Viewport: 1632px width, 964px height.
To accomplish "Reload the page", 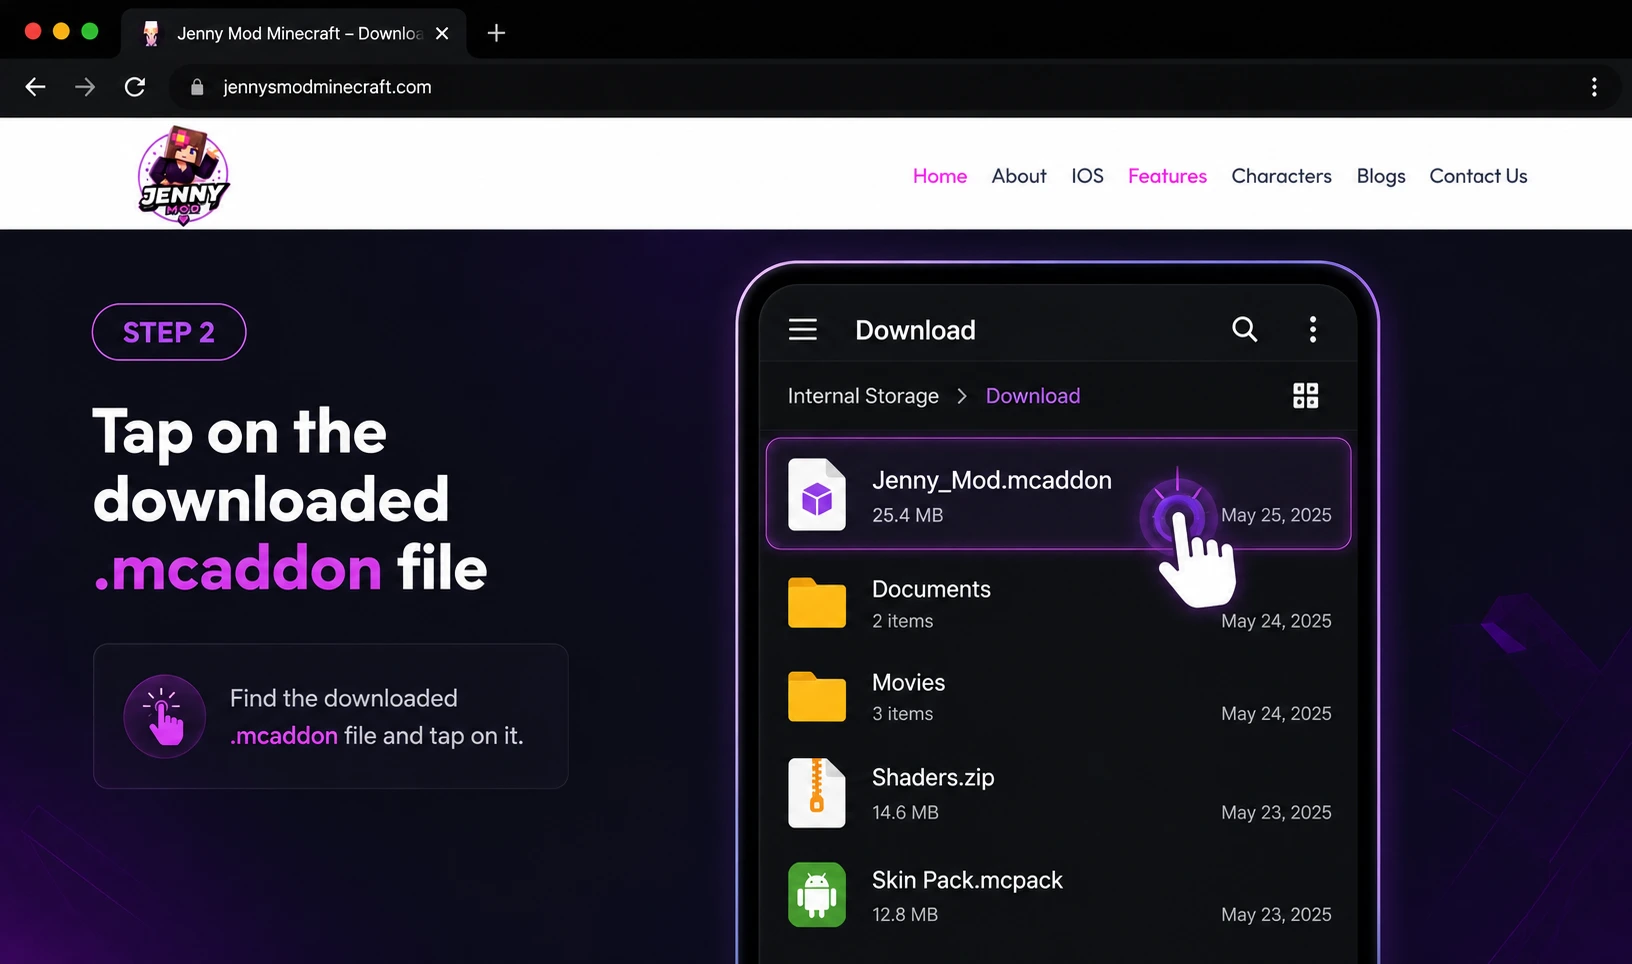I will click(x=135, y=87).
